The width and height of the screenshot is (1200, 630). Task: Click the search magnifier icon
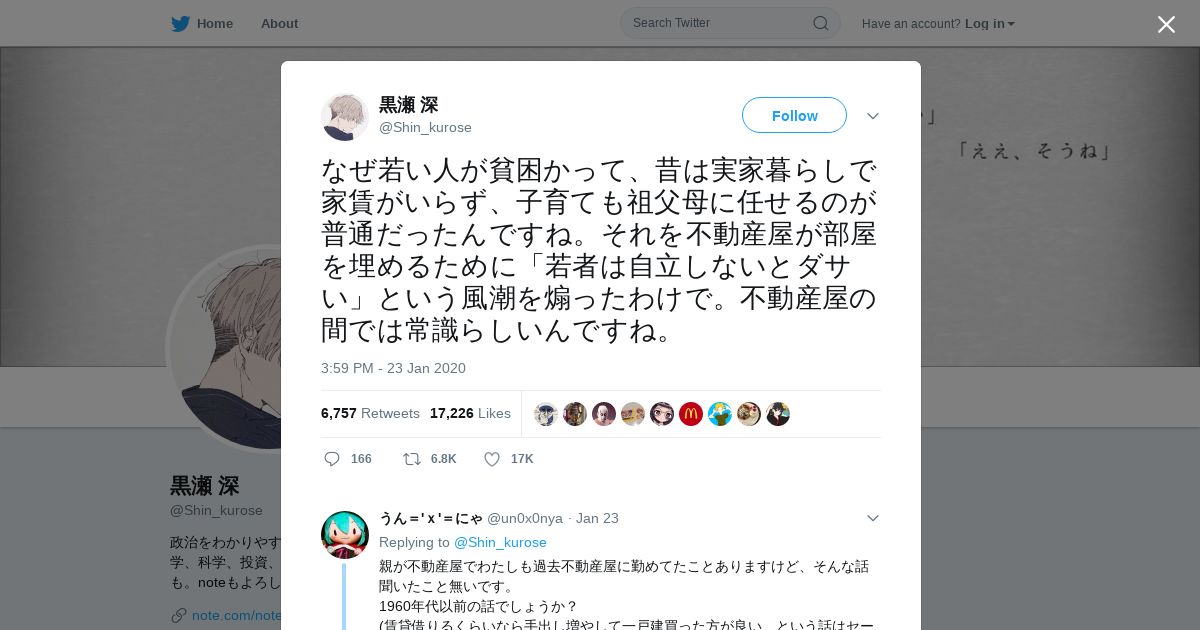(820, 23)
